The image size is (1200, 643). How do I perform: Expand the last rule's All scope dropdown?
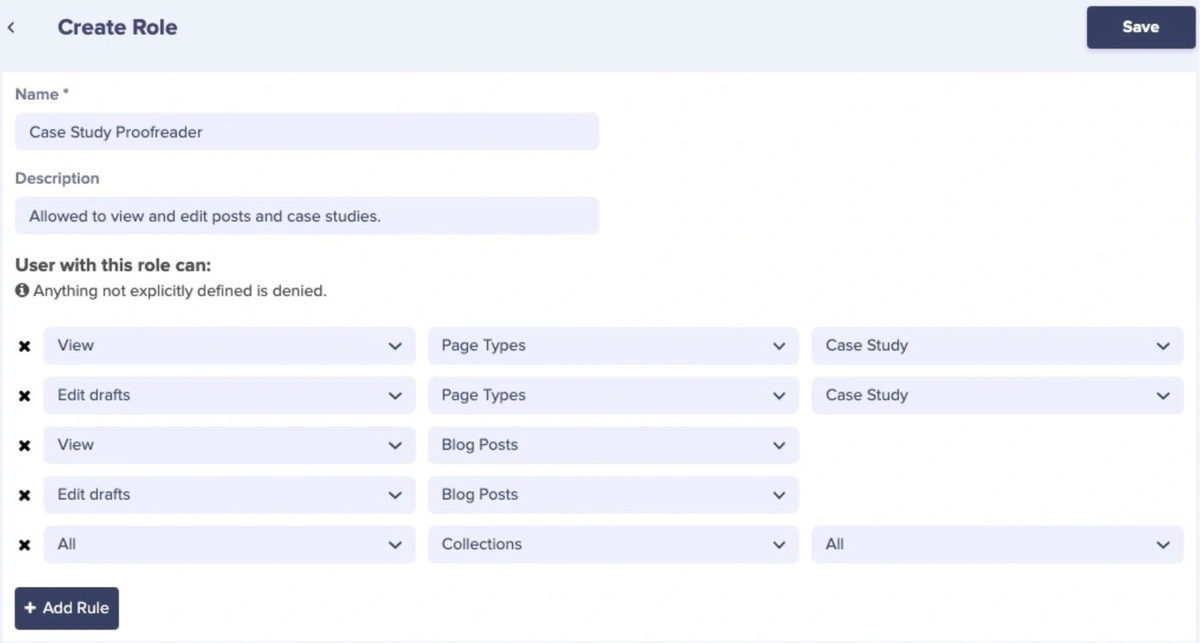pyautogui.click(x=997, y=544)
